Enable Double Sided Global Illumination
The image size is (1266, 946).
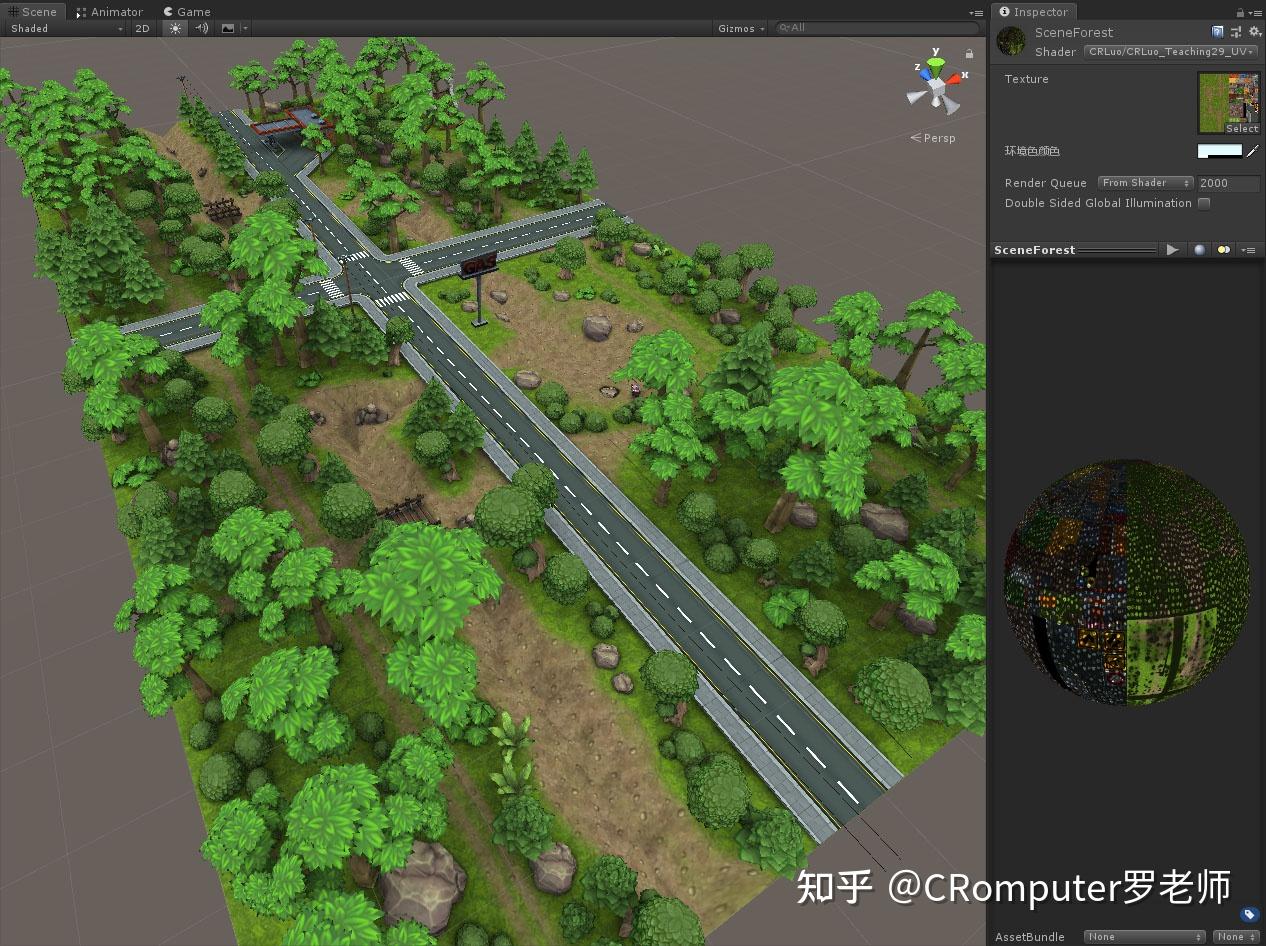pyautogui.click(x=1204, y=203)
